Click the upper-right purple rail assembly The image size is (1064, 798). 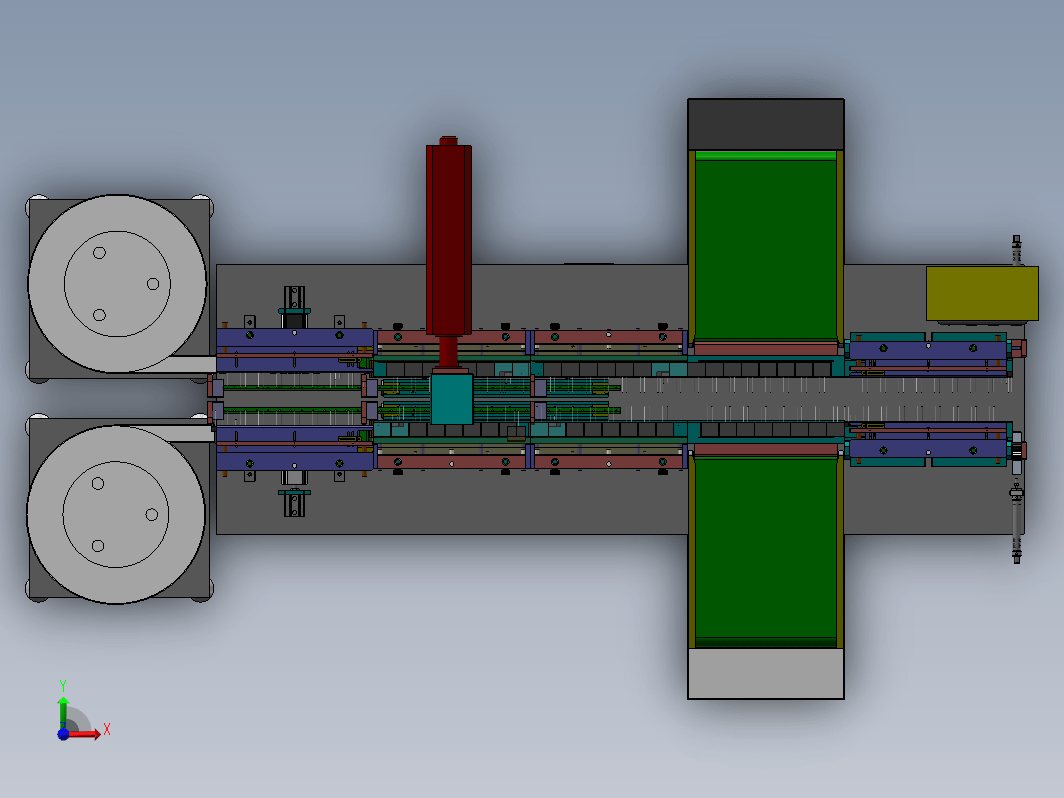pyautogui.click(x=928, y=352)
